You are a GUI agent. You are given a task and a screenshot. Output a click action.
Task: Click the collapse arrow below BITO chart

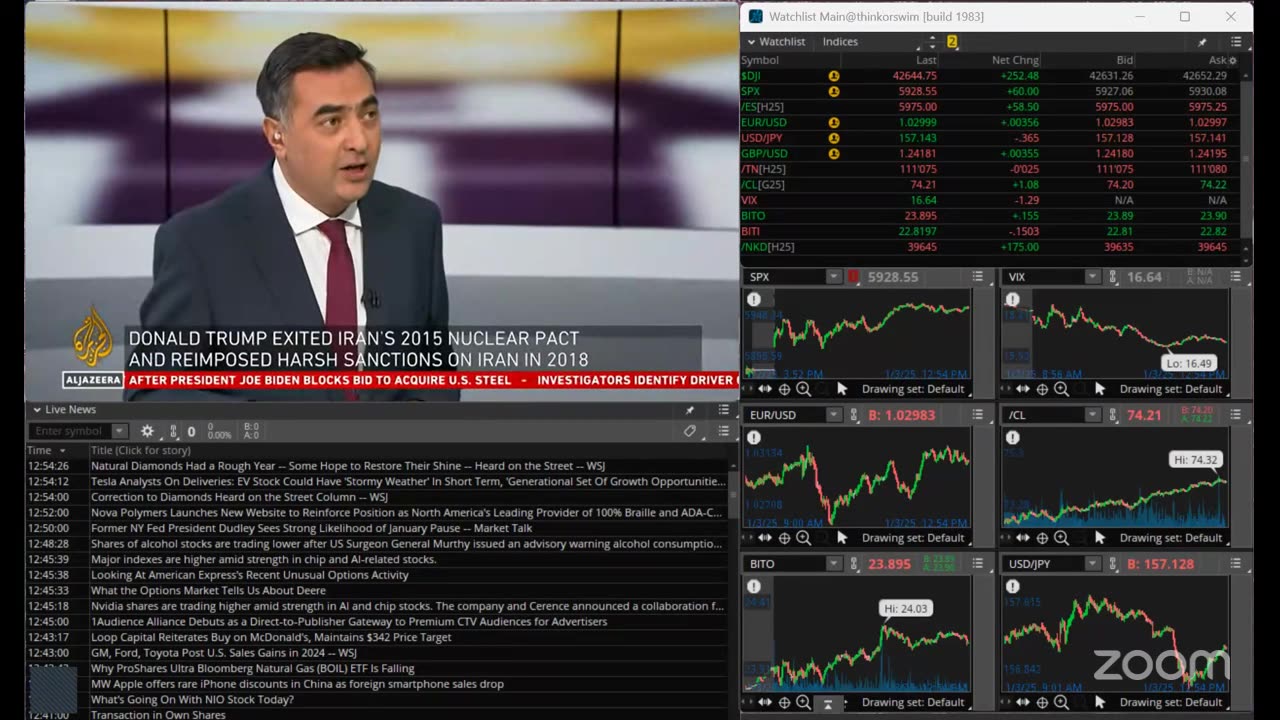[828, 704]
